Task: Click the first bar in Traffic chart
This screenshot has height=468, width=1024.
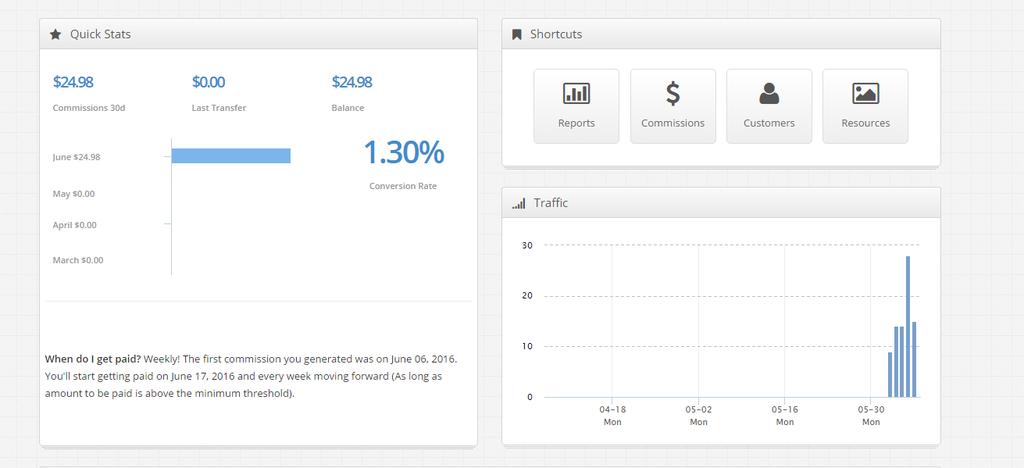Action: point(889,375)
